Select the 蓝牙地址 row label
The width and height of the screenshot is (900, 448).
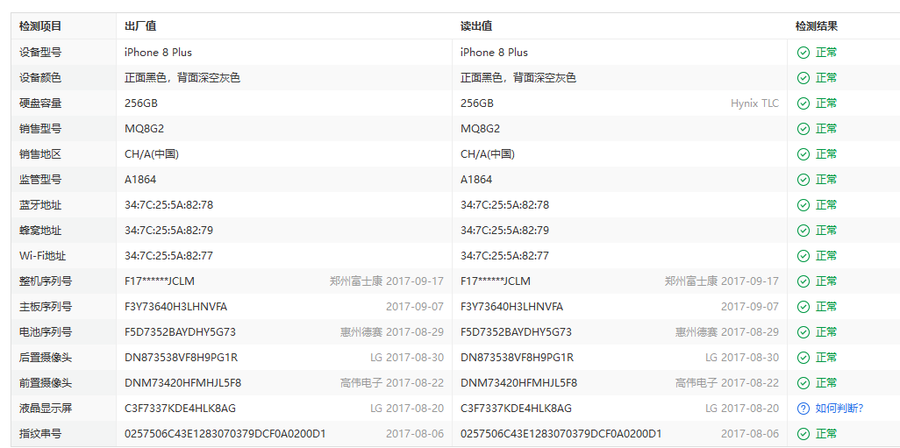coord(40,205)
